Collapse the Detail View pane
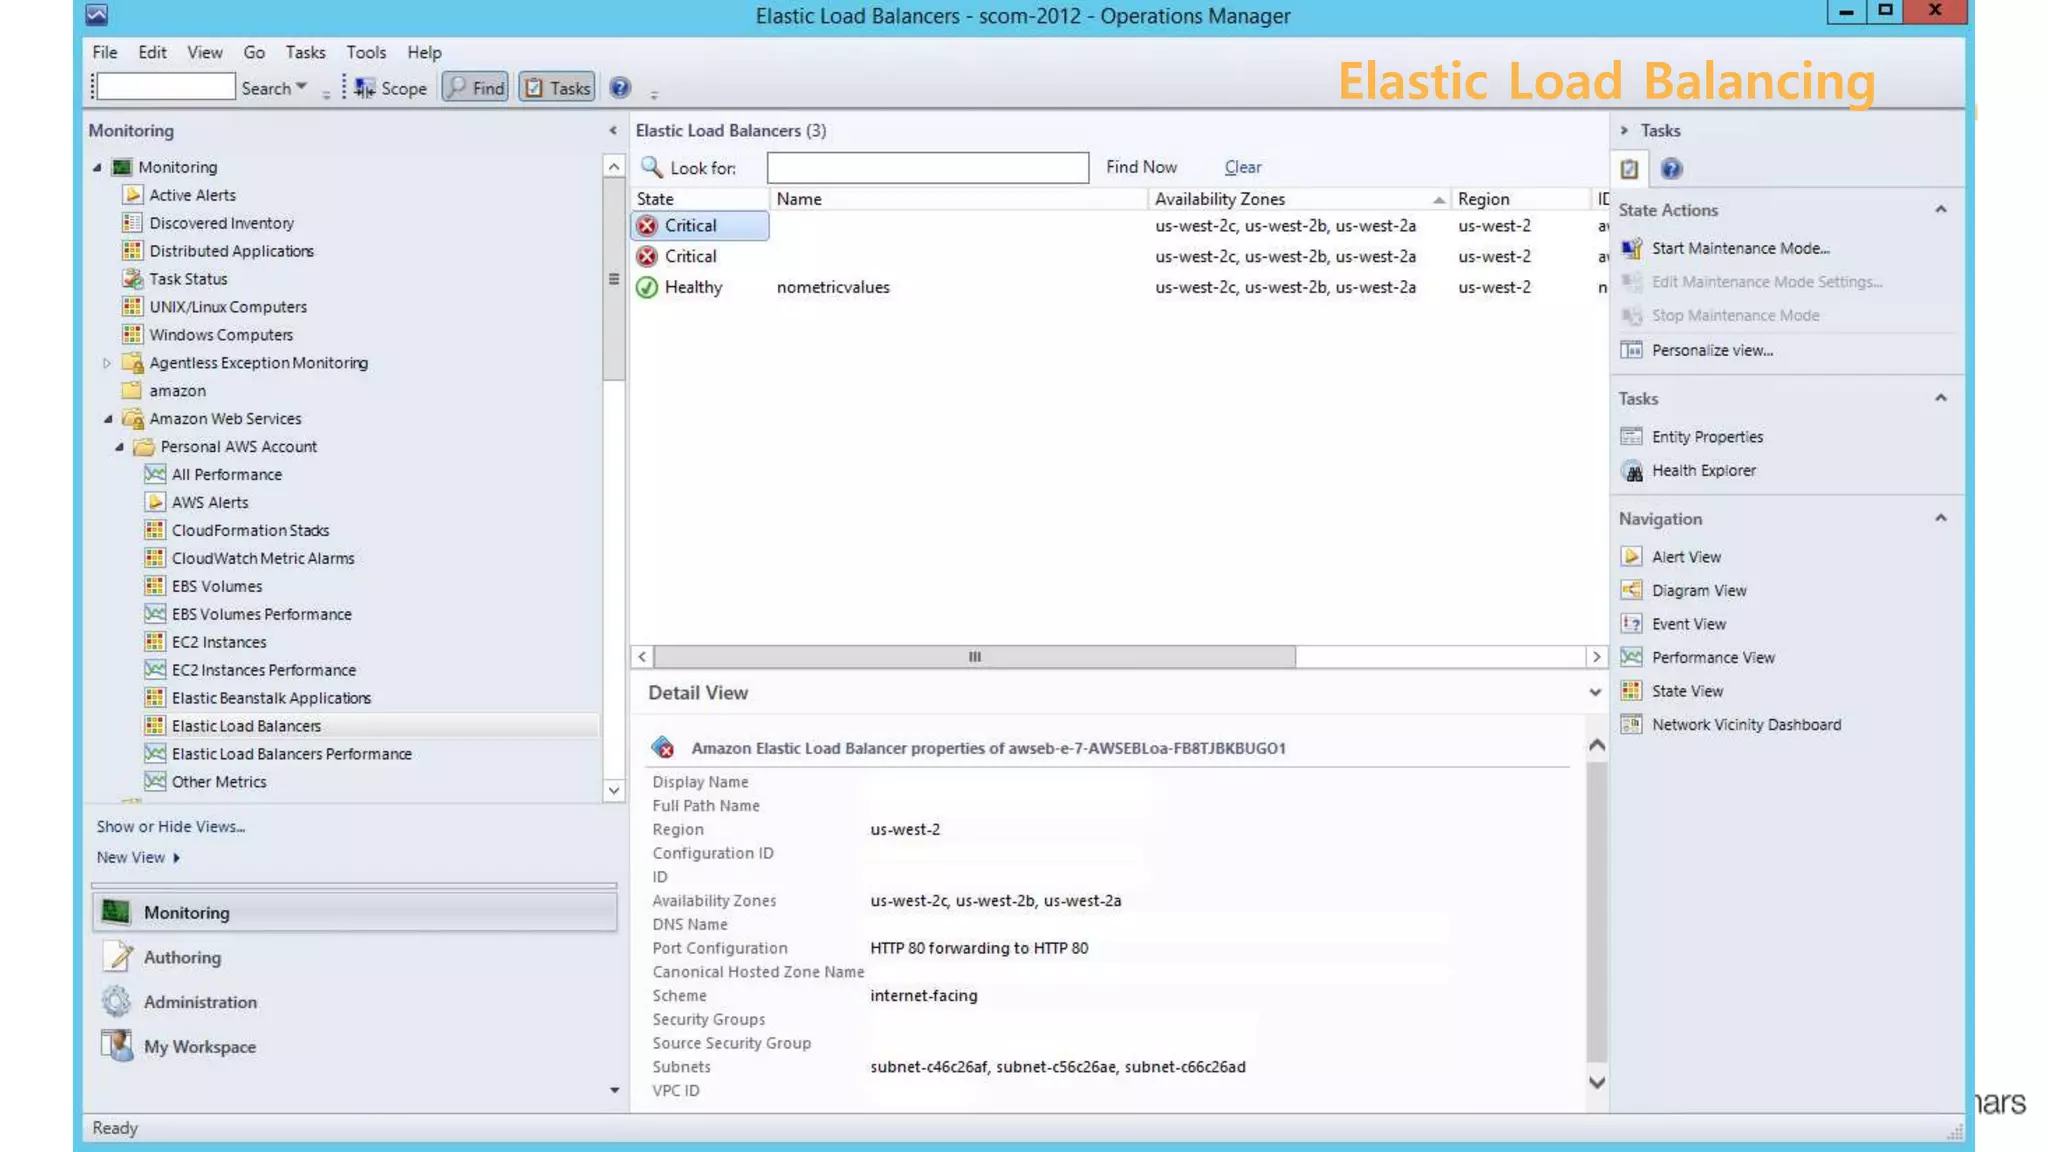Image resolution: width=2048 pixels, height=1152 pixels. [x=1594, y=692]
